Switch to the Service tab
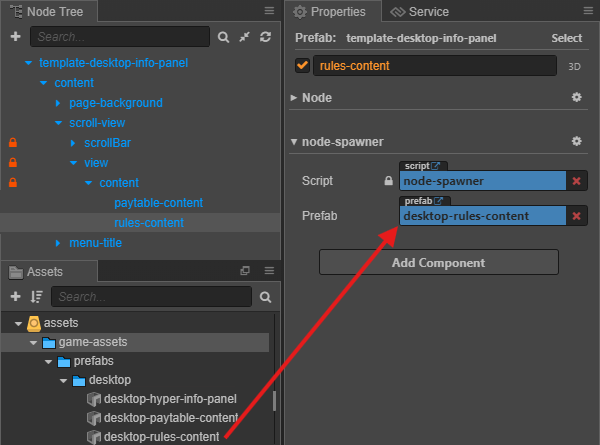The height and width of the screenshot is (445, 600). 420,11
